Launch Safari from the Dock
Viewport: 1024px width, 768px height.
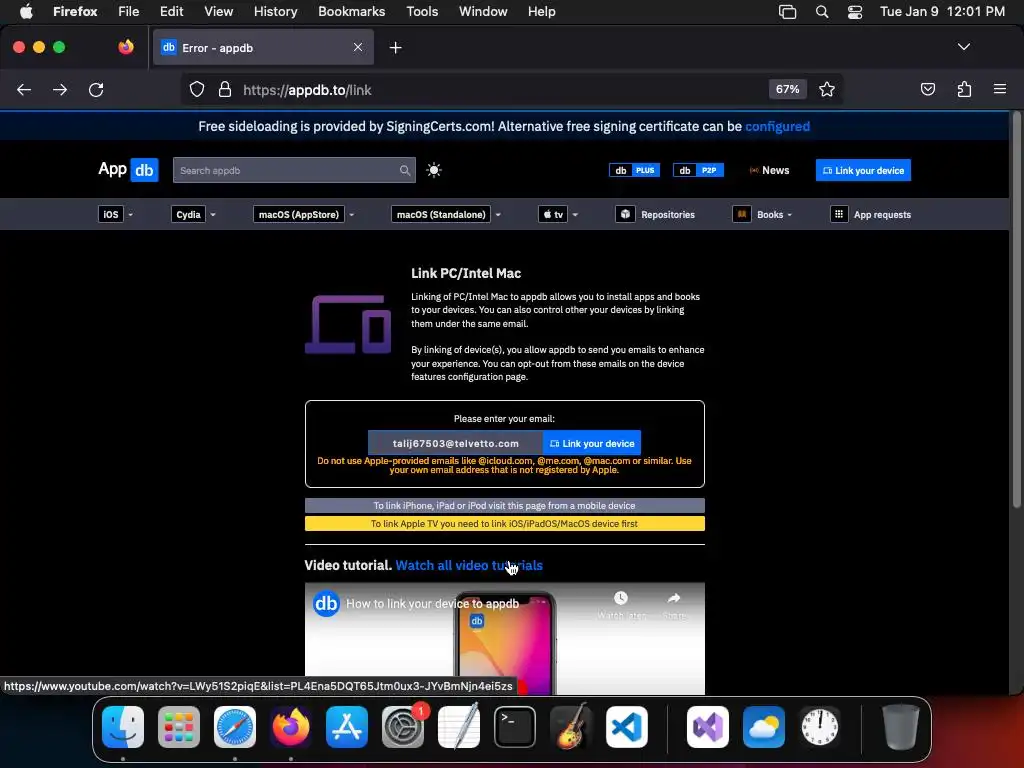235,727
